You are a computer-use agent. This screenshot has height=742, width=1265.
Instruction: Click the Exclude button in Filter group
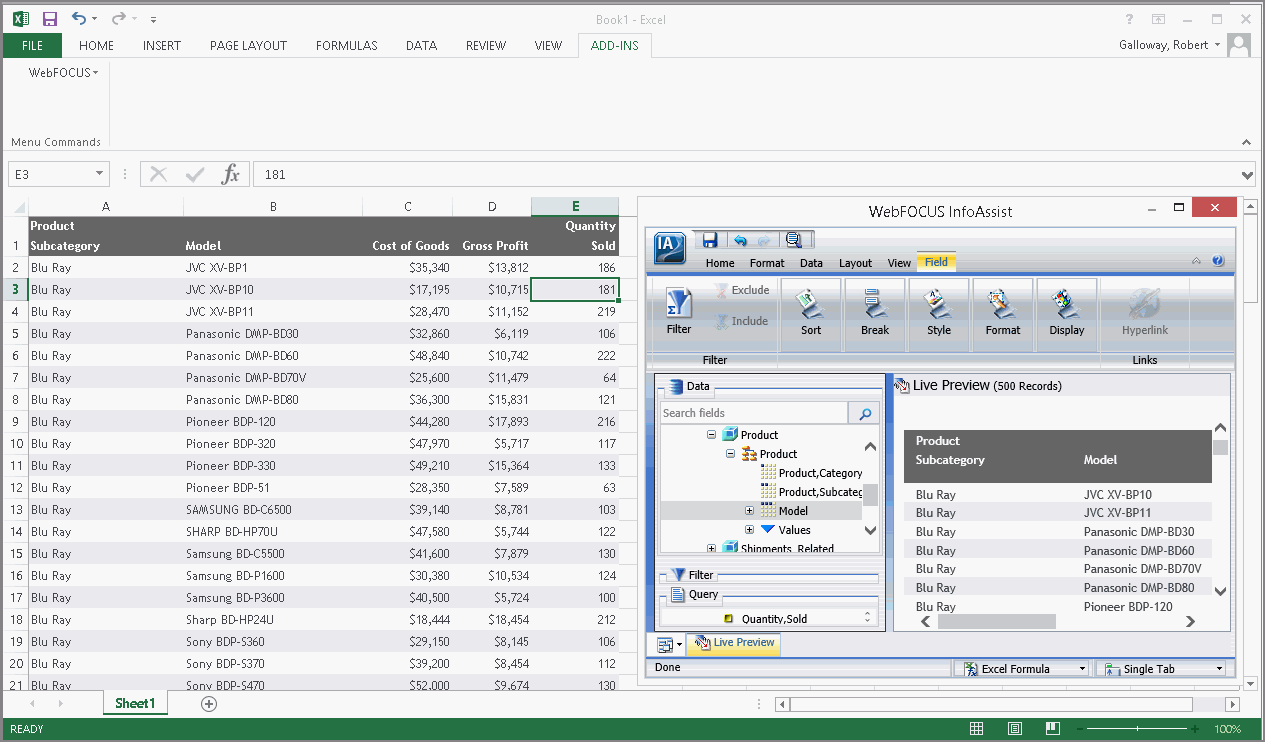[x=741, y=290]
